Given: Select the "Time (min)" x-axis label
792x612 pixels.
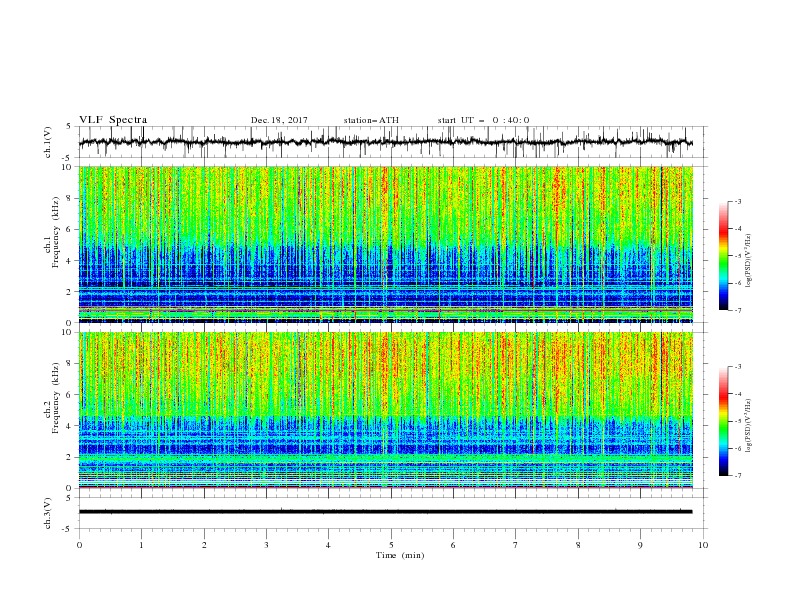Looking at the screenshot, I should tap(400, 555).
